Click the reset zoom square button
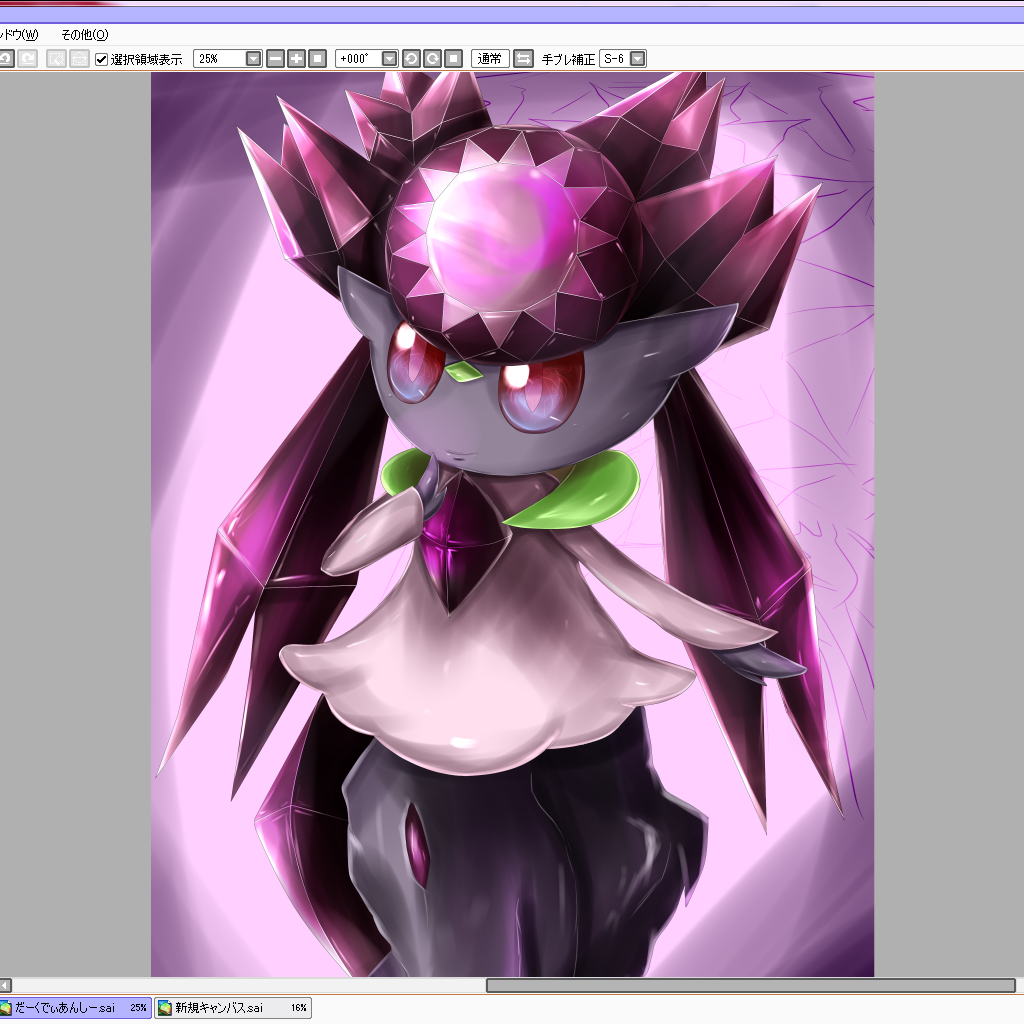 tap(317, 59)
